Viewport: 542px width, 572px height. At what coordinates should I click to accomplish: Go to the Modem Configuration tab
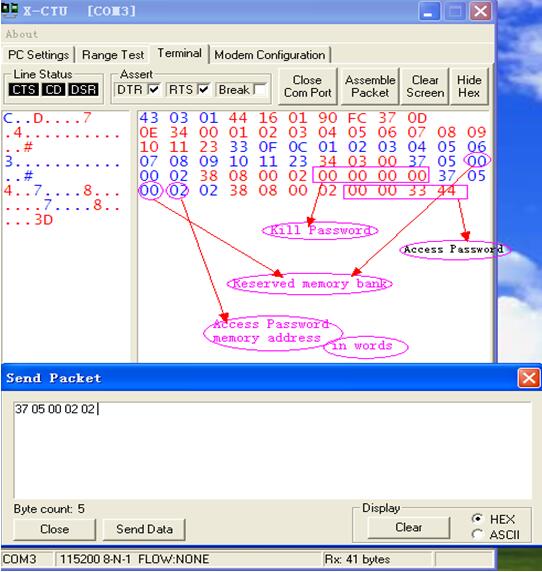coord(270,55)
